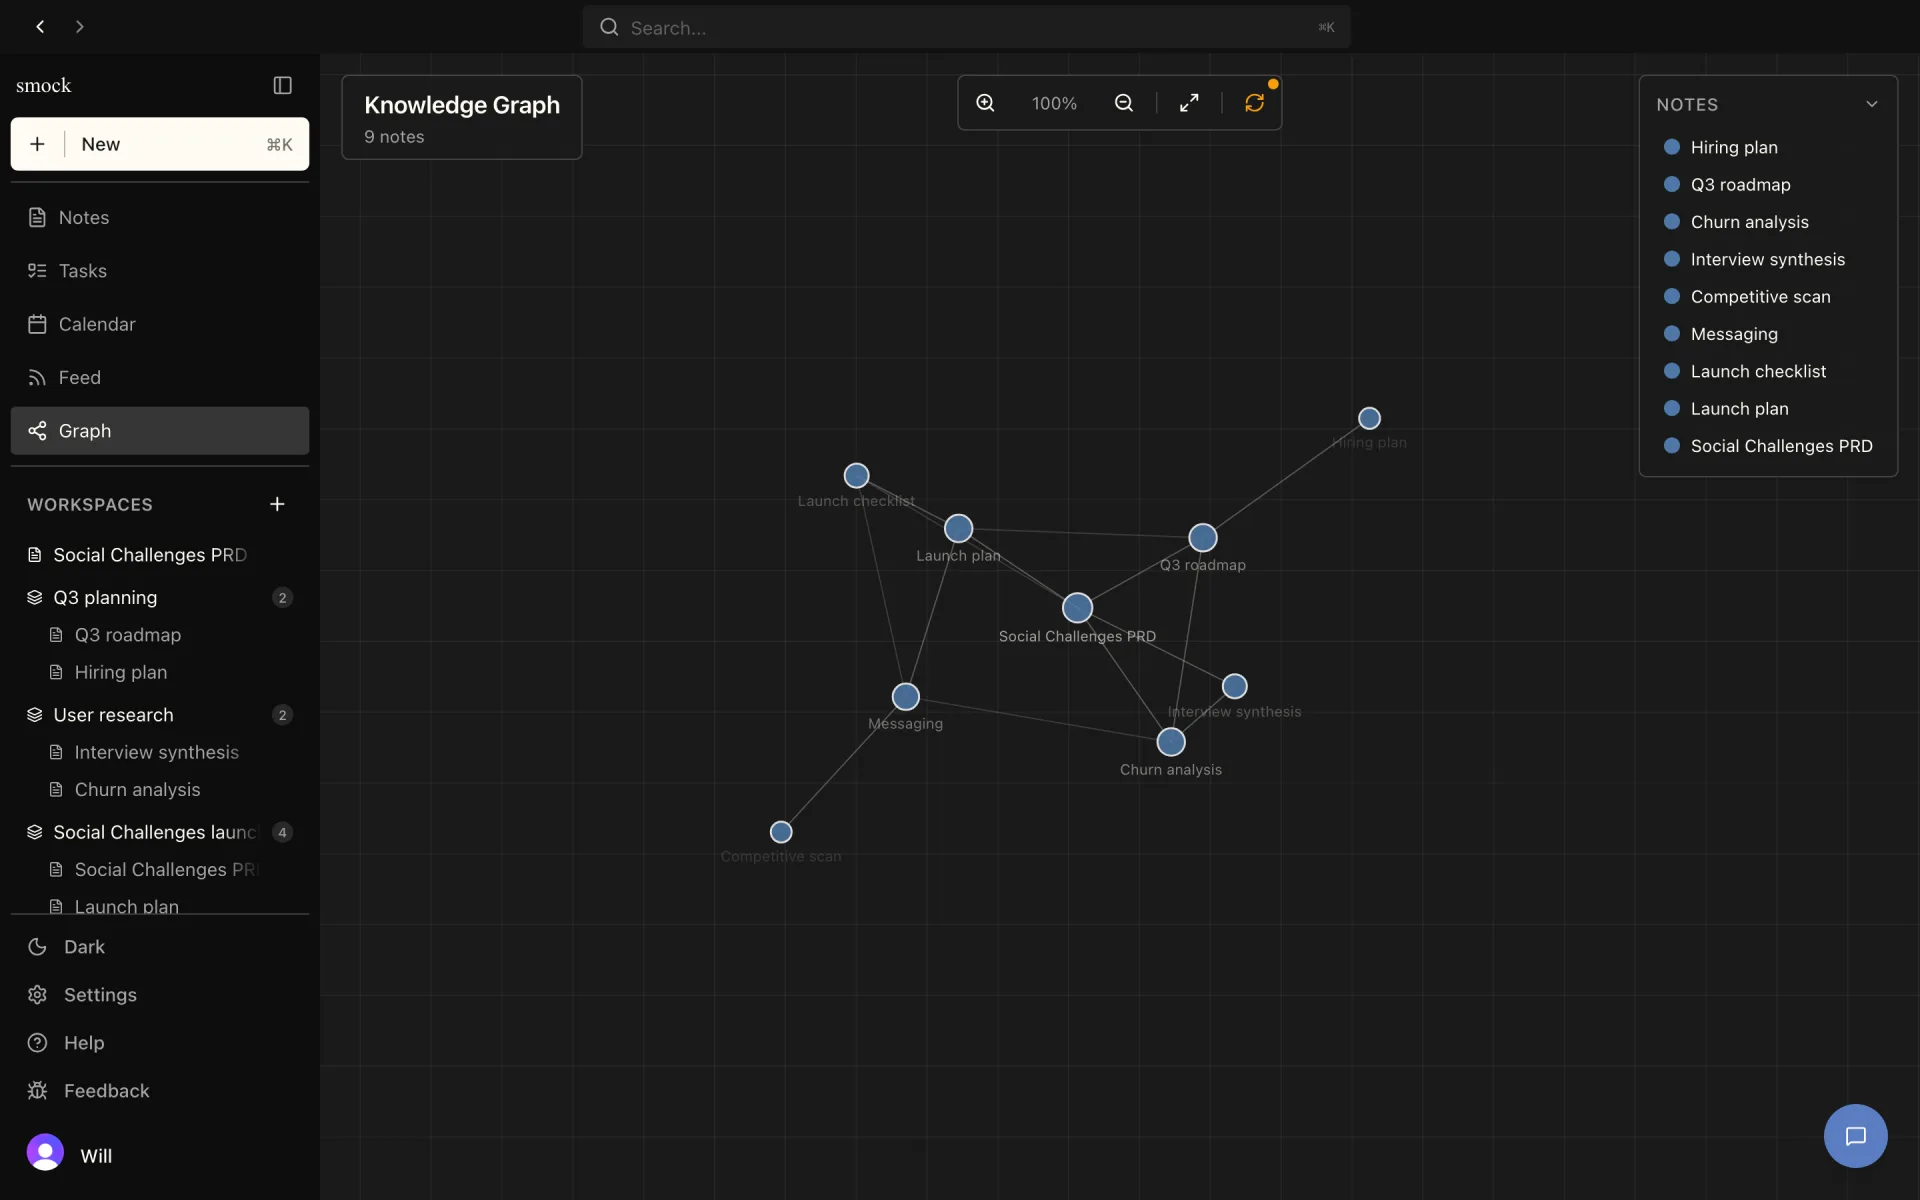Select Social Challenges PRD in NOTES legend
Image resolution: width=1920 pixels, height=1200 pixels.
pos(1767,446)
